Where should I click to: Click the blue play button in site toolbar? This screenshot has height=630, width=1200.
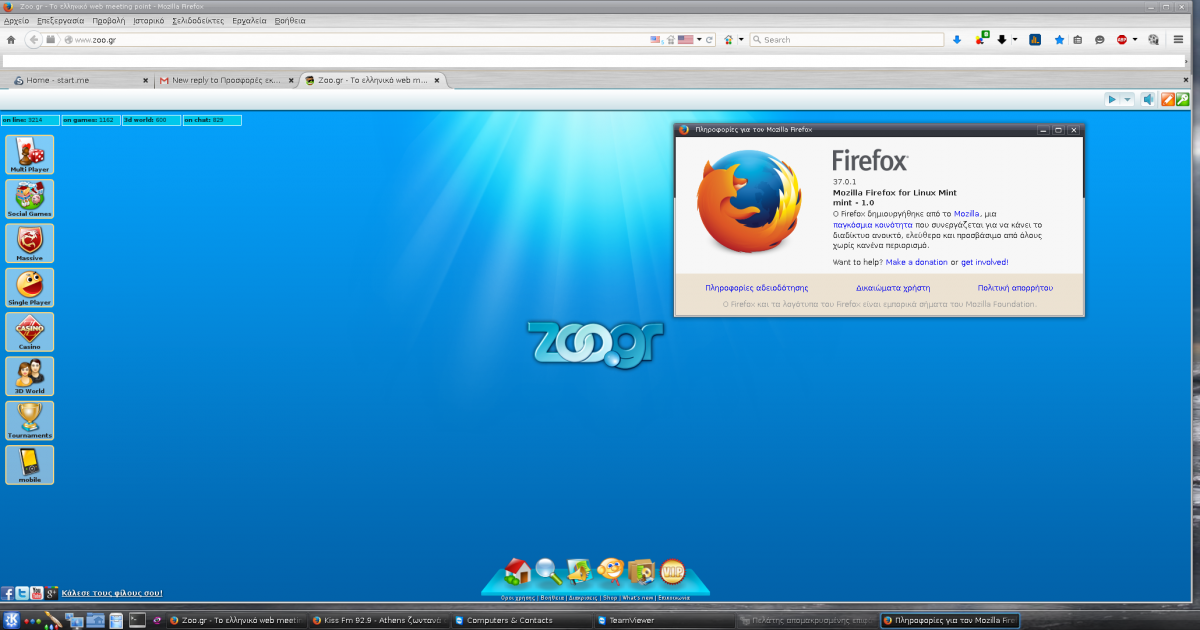(1112, 99)
